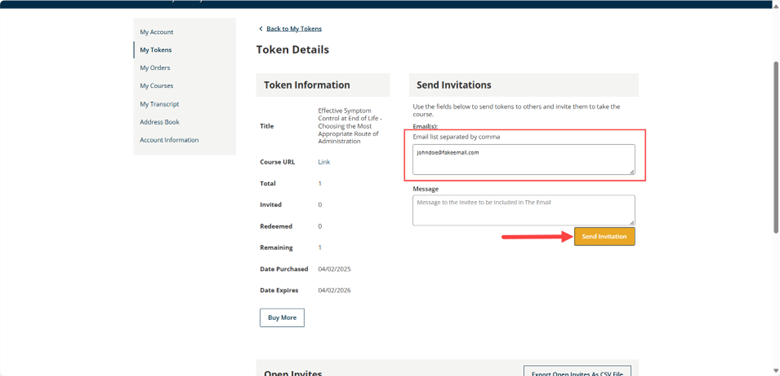View My Transcript
The image size is (780, 376).
(x=159, y=104)
